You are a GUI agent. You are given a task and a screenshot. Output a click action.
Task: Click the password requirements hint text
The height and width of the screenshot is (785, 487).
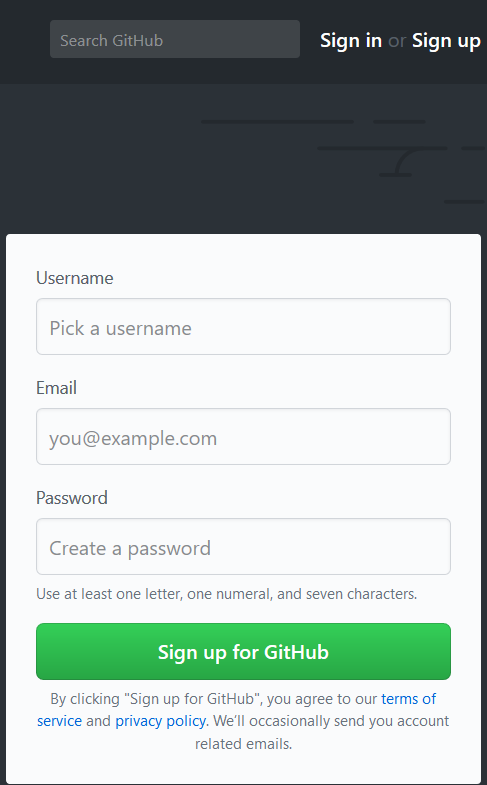click(x=226, y=594)
